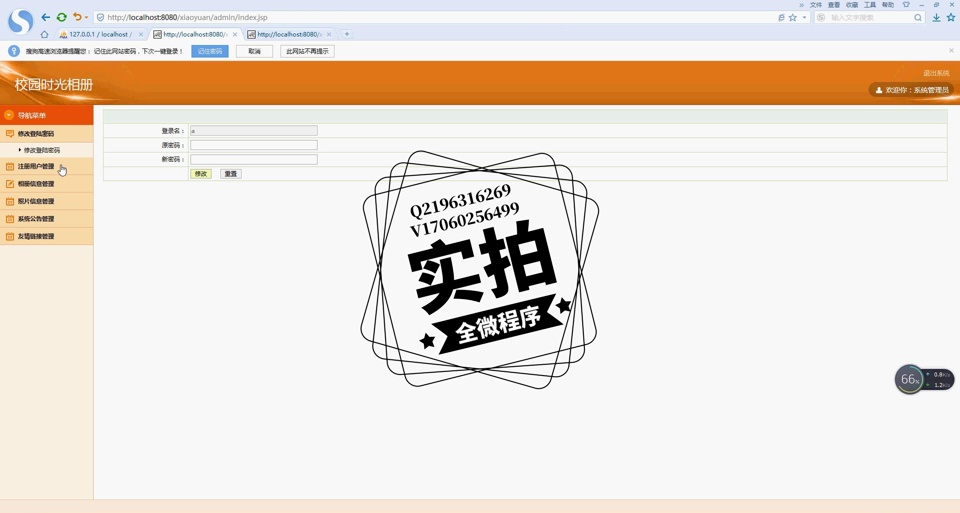Viewport: 960px width, 513px height.
Task: Click the 修改 submit button
Action: tap(201, 174)
